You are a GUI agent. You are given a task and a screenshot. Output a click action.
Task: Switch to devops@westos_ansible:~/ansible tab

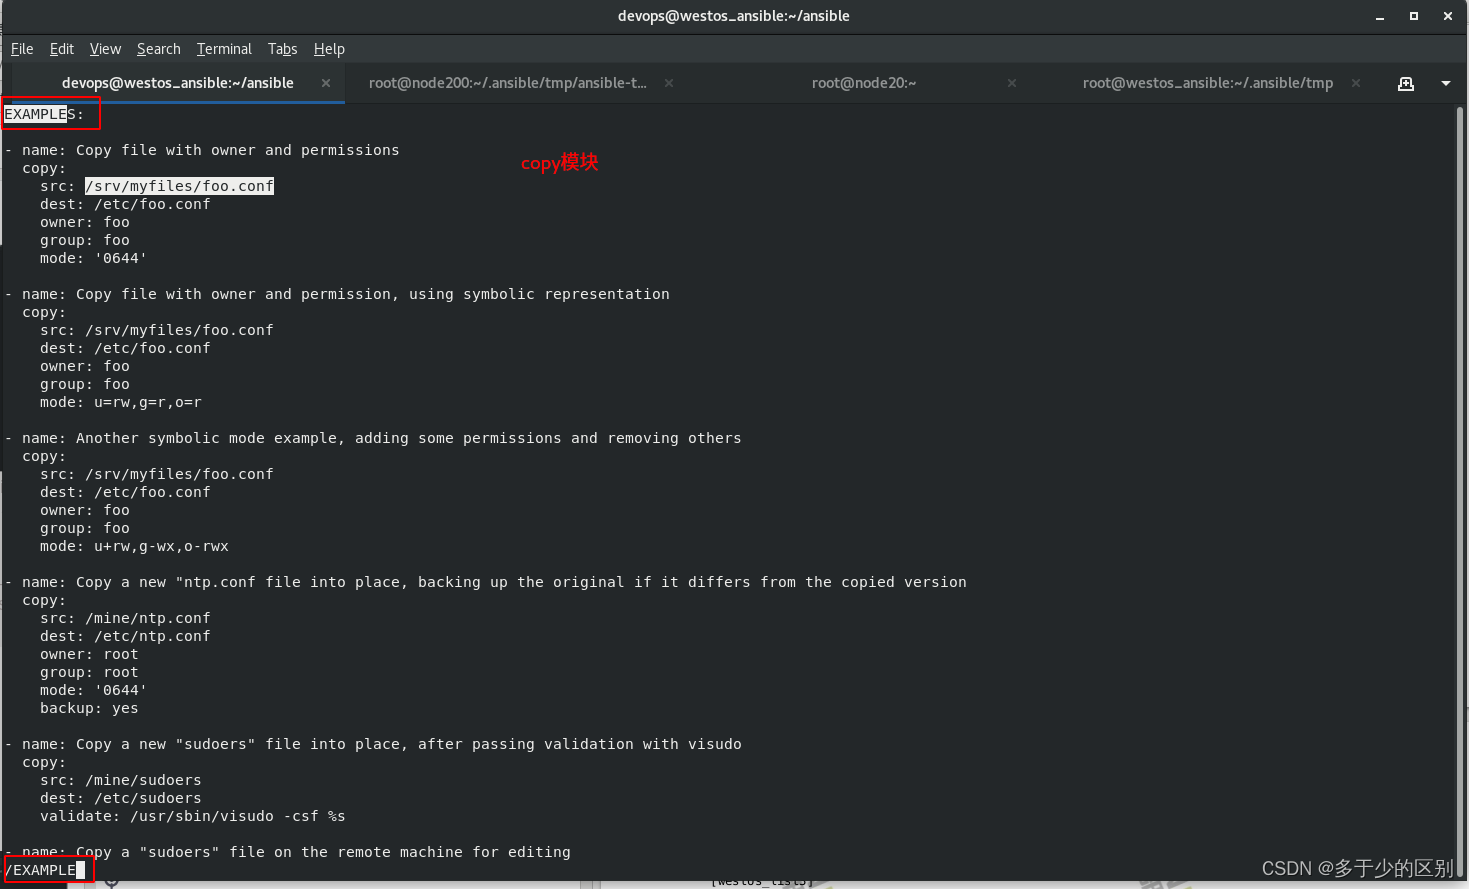click(x=177, y=83)
